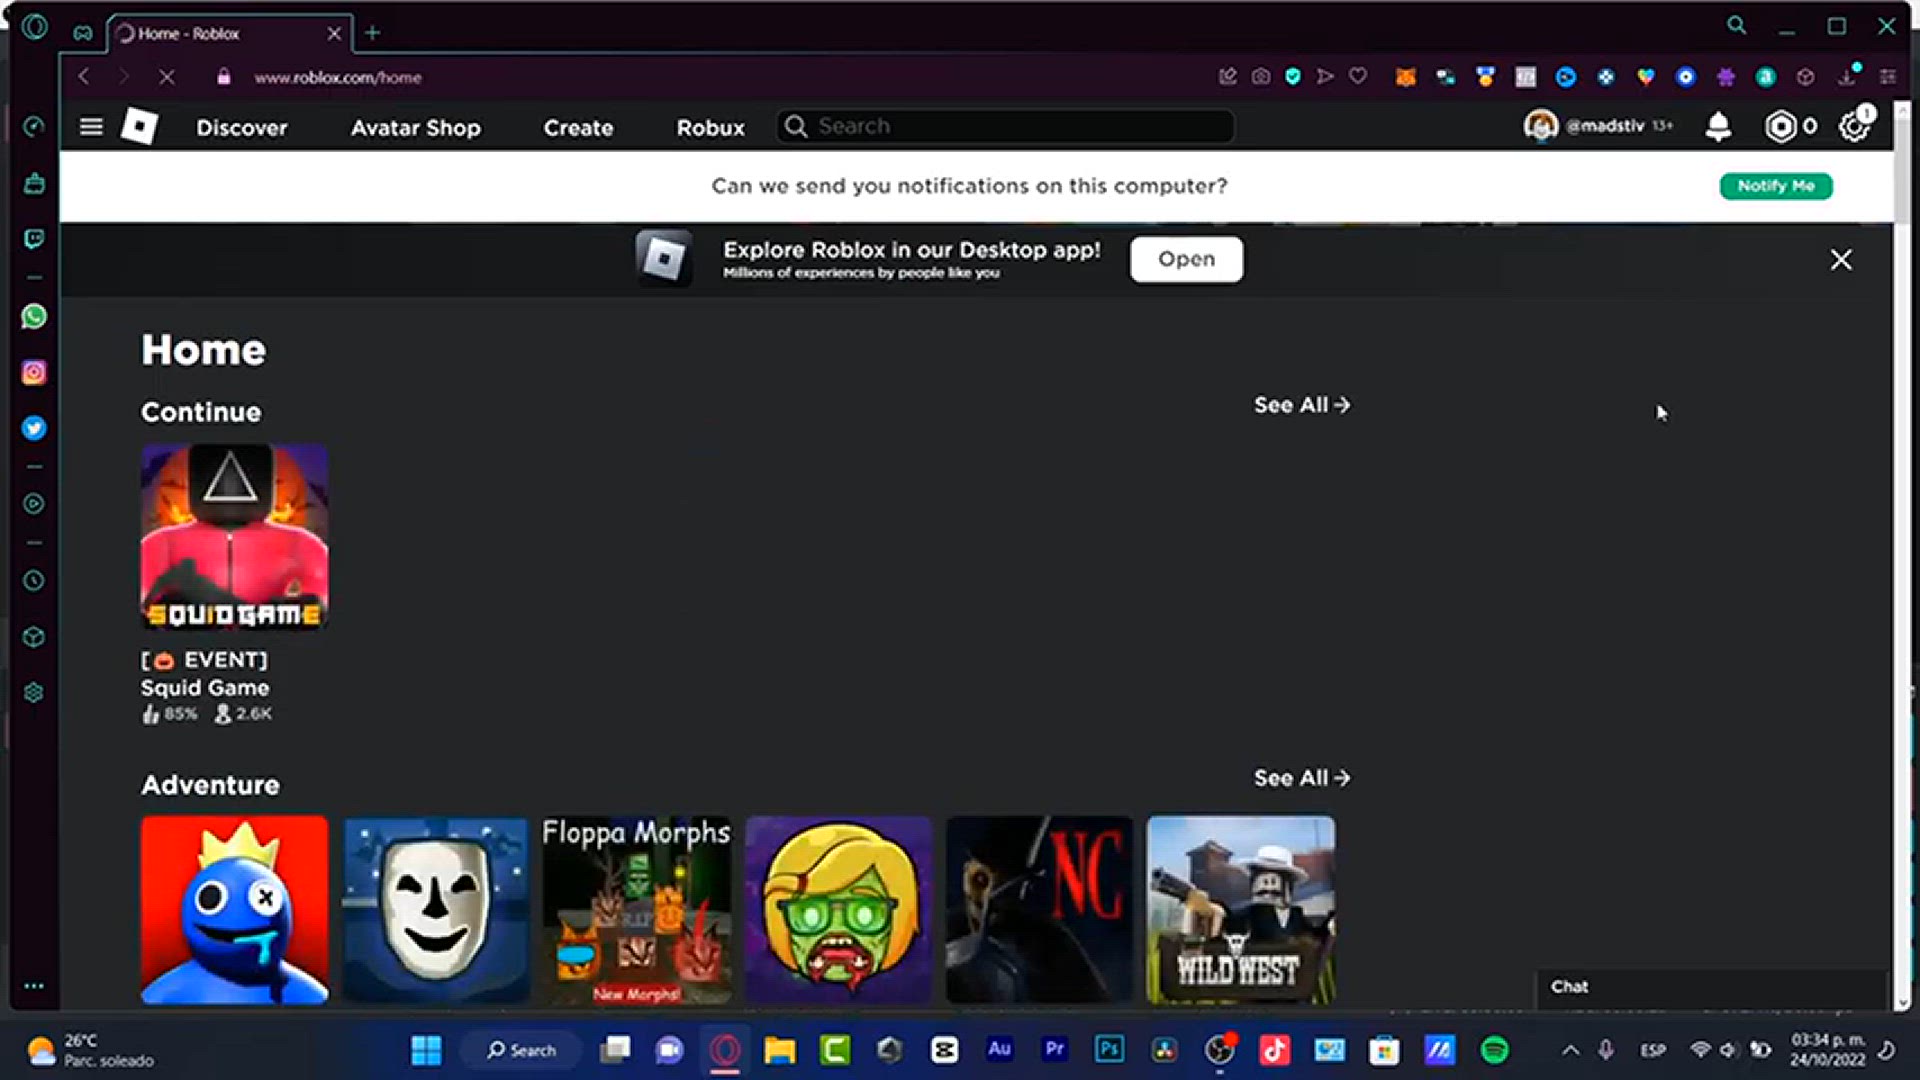Open the Robux balance icon
The width and height of the screenshot is (1920, 1080).
pos(1781,126)
